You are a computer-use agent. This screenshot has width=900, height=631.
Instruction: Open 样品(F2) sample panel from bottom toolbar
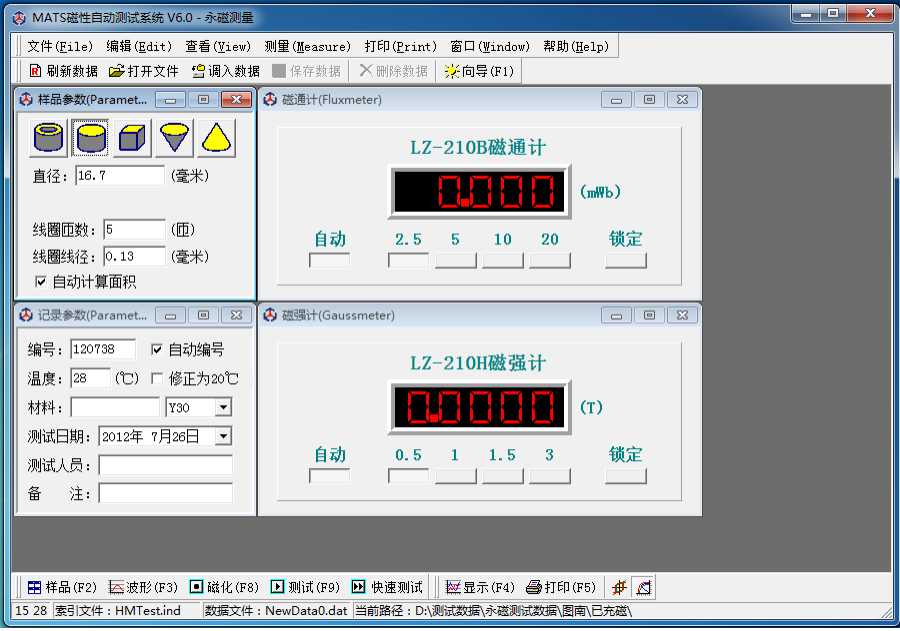tap(62, 587)
